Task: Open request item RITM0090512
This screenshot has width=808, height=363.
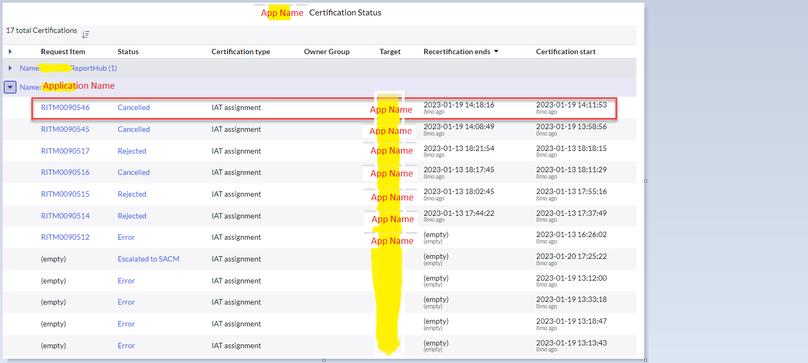Action: (x=65, y=237)
